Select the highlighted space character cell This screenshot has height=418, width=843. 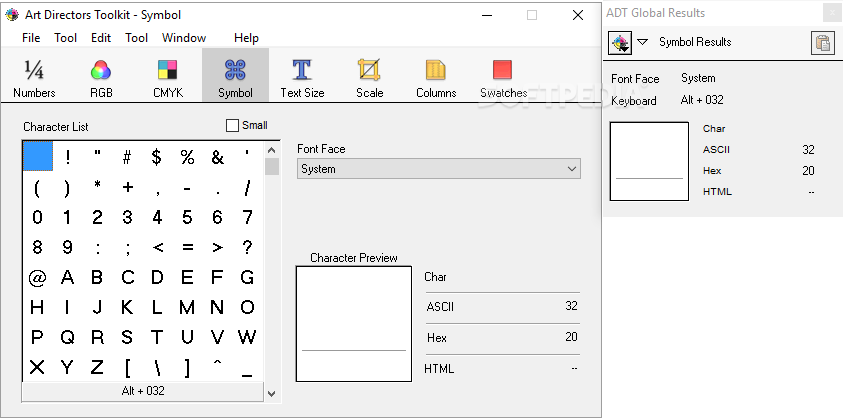(x=38, y=156)
